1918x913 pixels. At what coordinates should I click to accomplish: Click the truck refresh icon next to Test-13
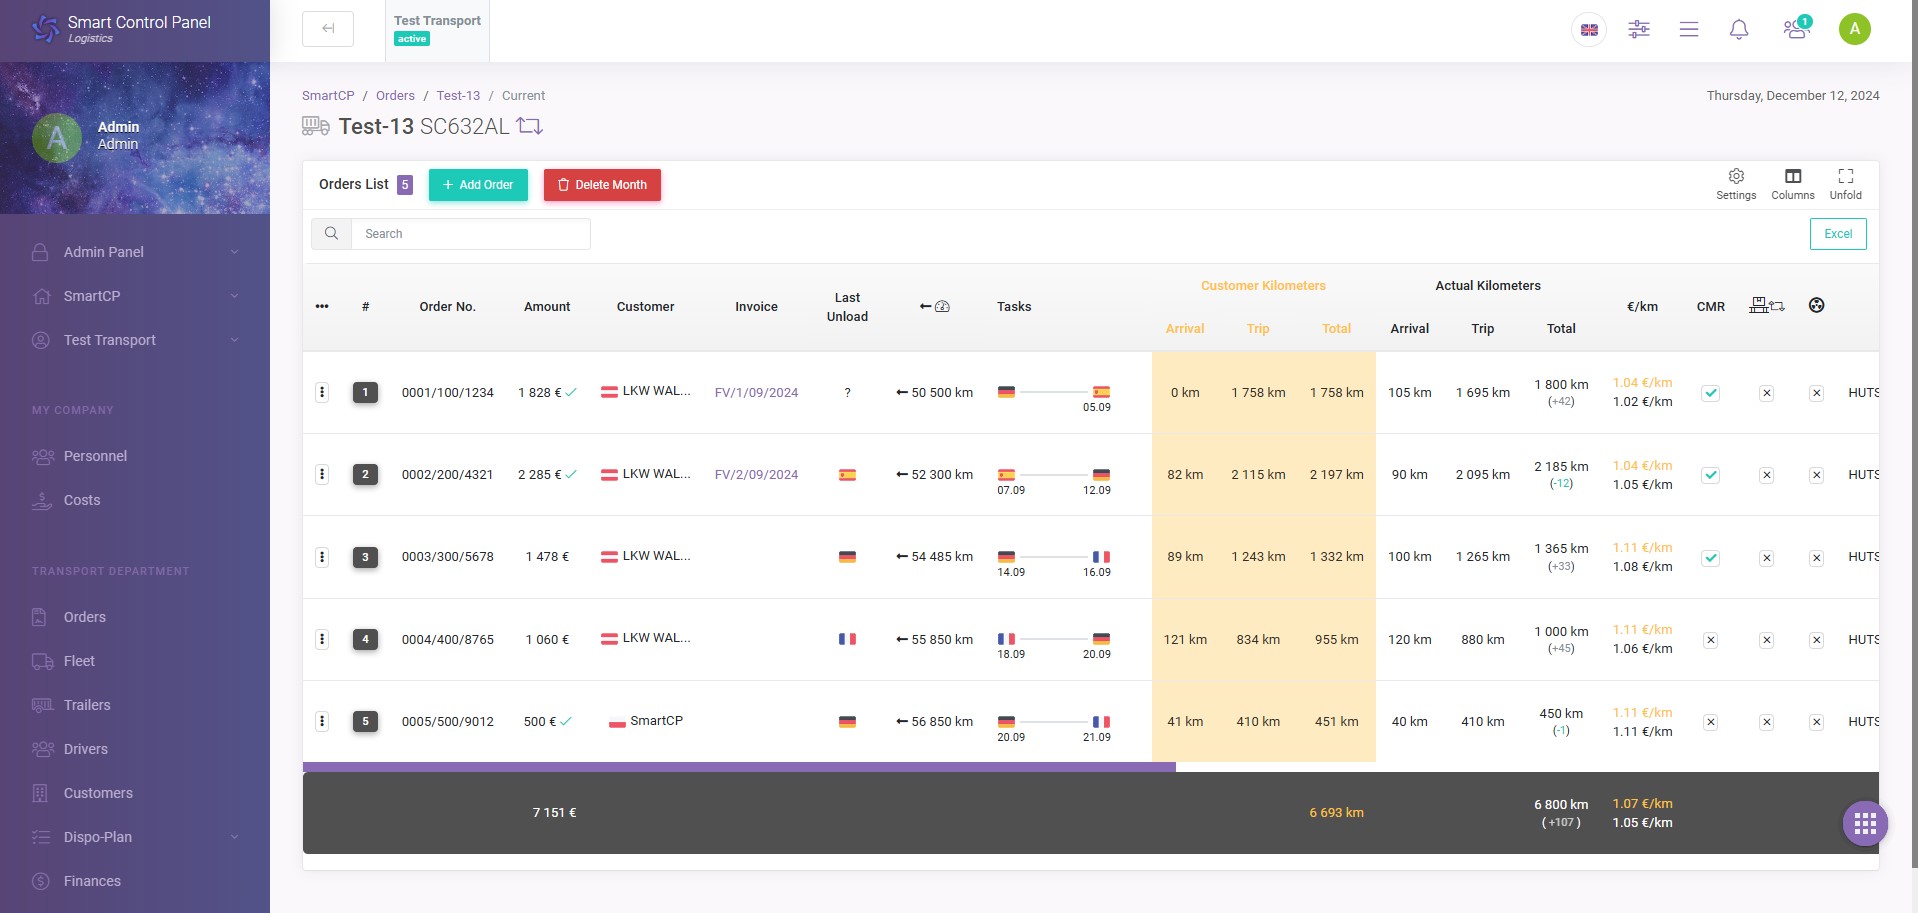pyautogui.click(x=531, y=125)
